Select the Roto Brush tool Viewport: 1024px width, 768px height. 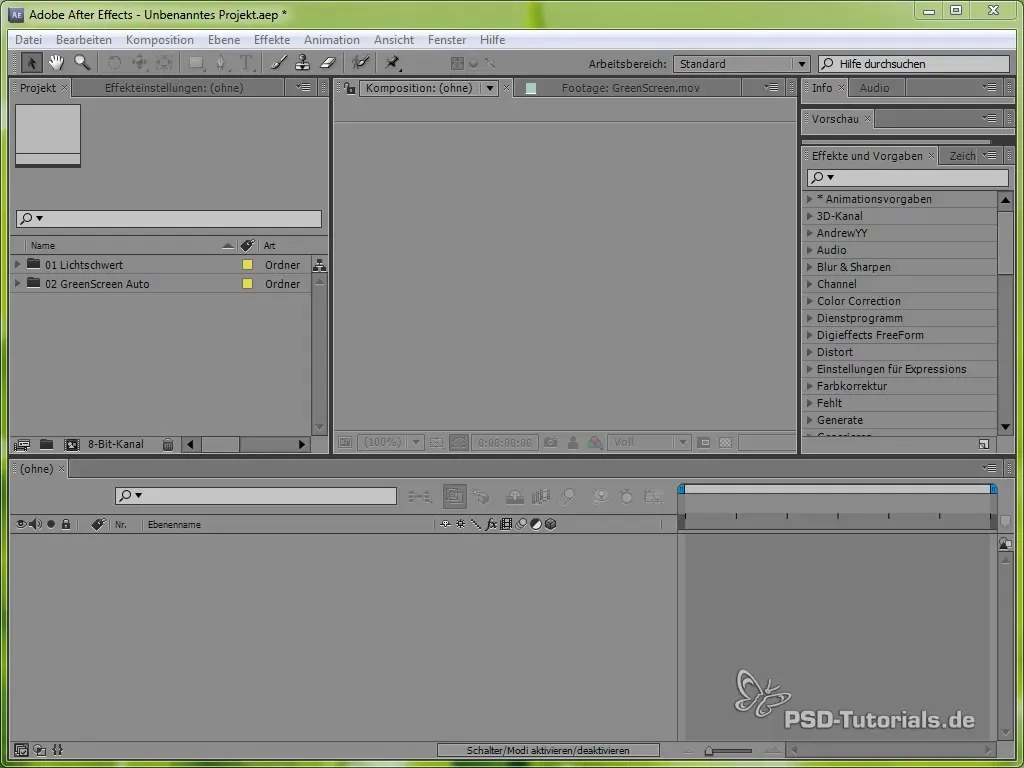360,63
